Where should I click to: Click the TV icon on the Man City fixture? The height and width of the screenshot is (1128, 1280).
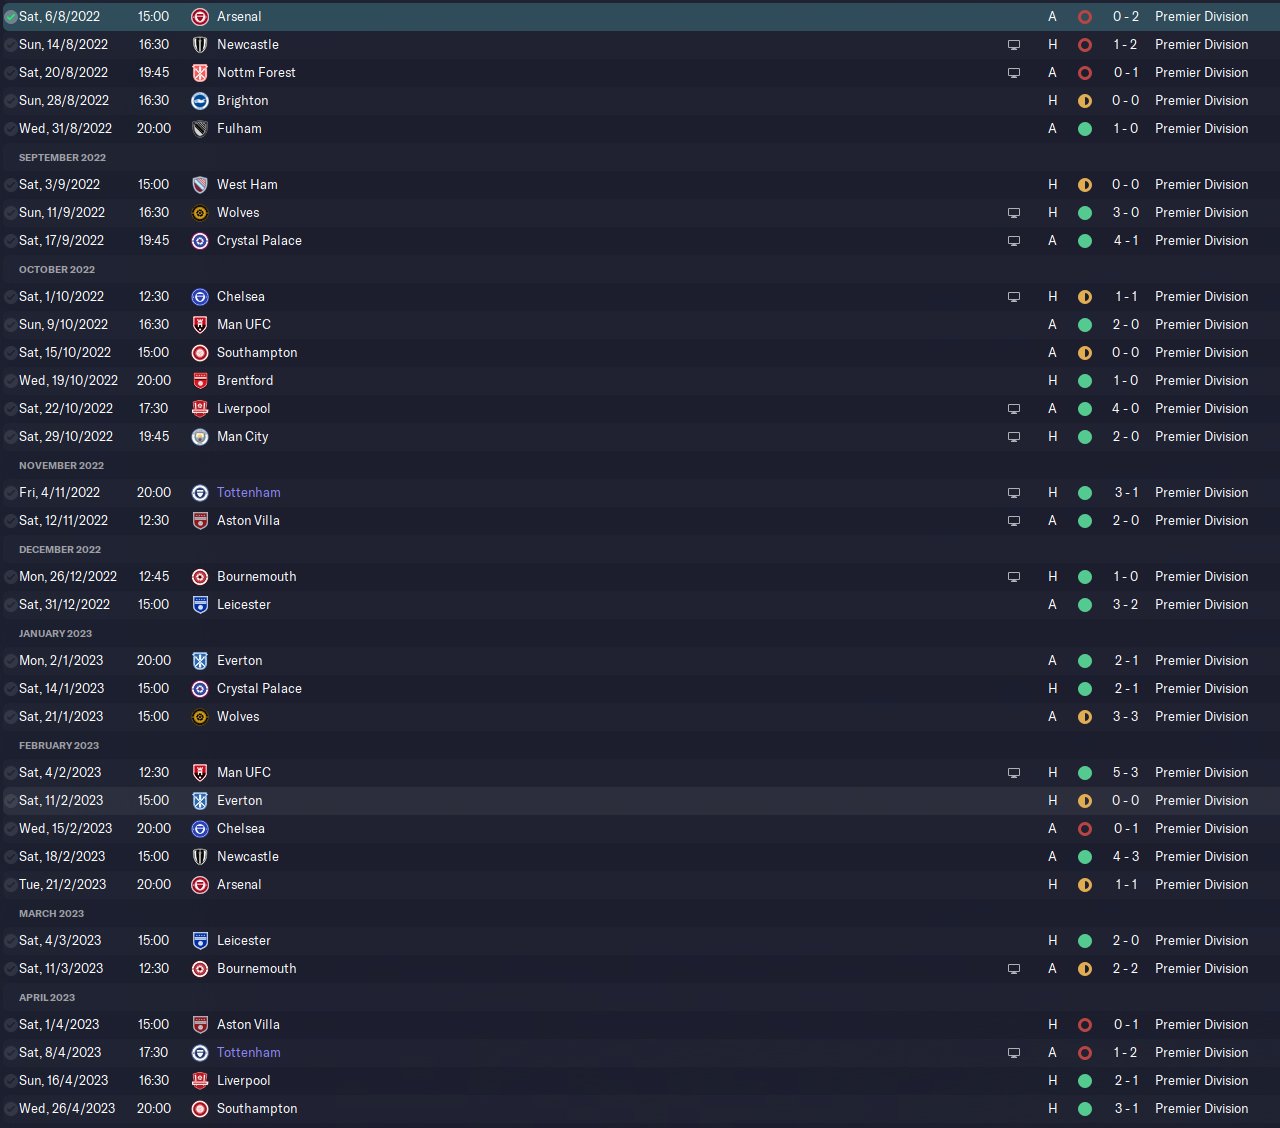pyautogui.click(x=1014, y=437)
